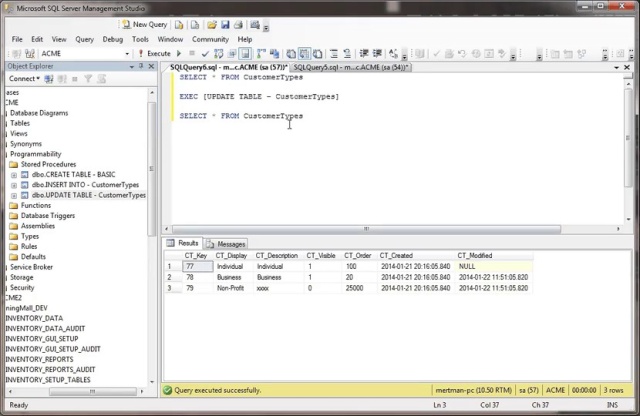Open the Query menu
Viewport: 640px width, 416px height.
point(84,39)
